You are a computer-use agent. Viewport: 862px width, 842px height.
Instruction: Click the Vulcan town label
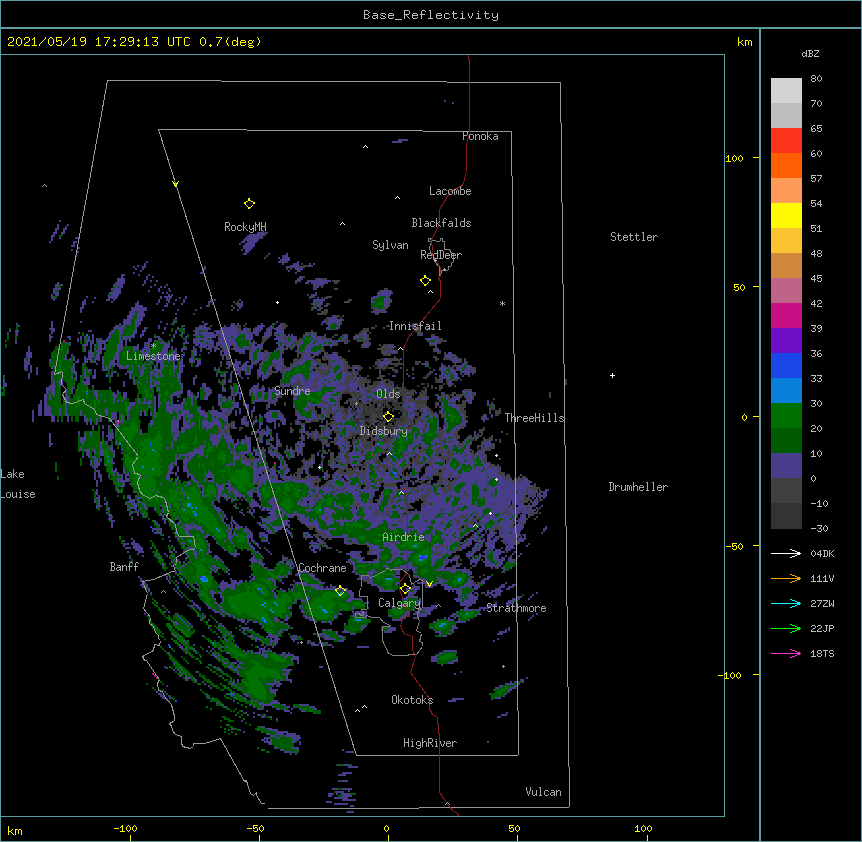pyautogui.click(x=543, y=792)
